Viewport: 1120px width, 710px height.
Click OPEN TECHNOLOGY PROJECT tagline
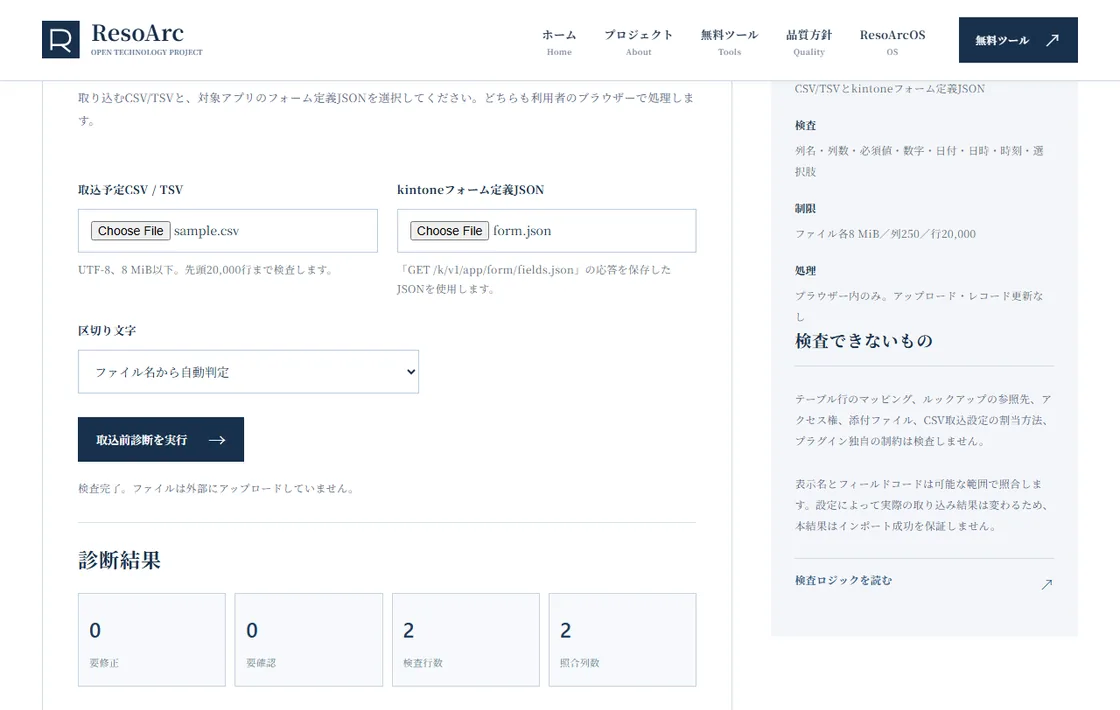click(146, 52)
